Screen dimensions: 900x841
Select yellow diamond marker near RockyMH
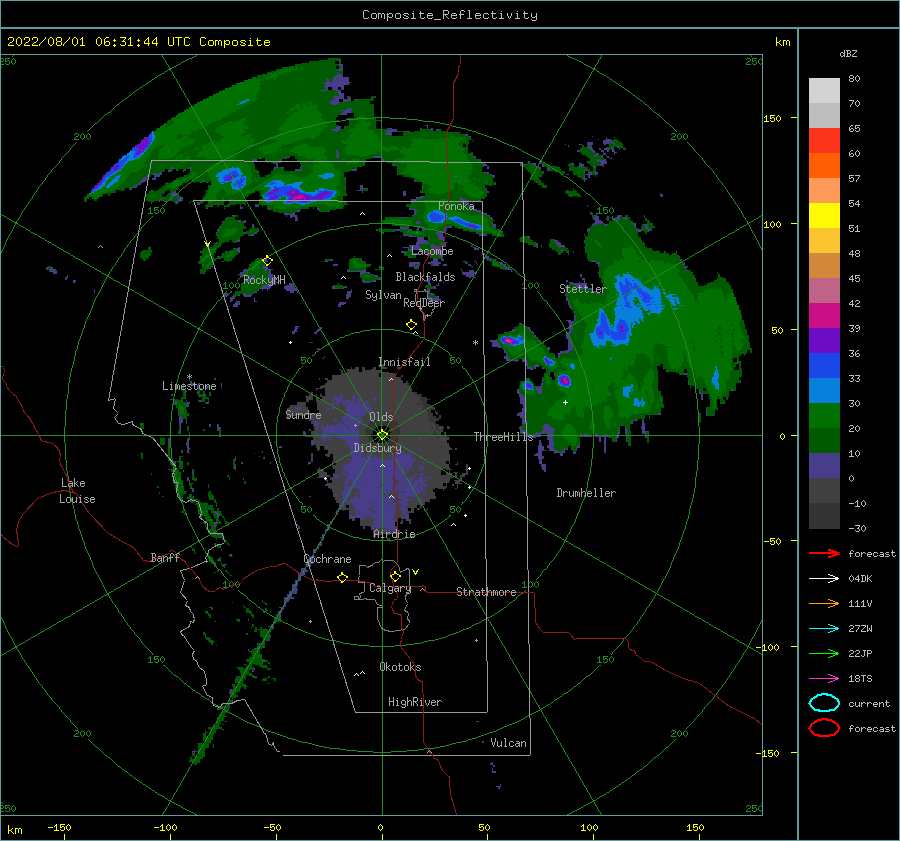[267, 261]
